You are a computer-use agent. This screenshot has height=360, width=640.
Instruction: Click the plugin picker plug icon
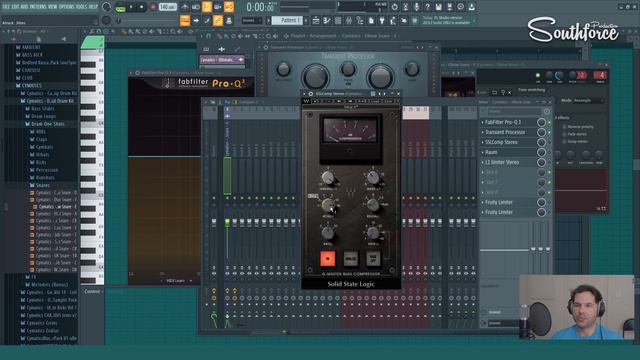click(x=382, y=20)
